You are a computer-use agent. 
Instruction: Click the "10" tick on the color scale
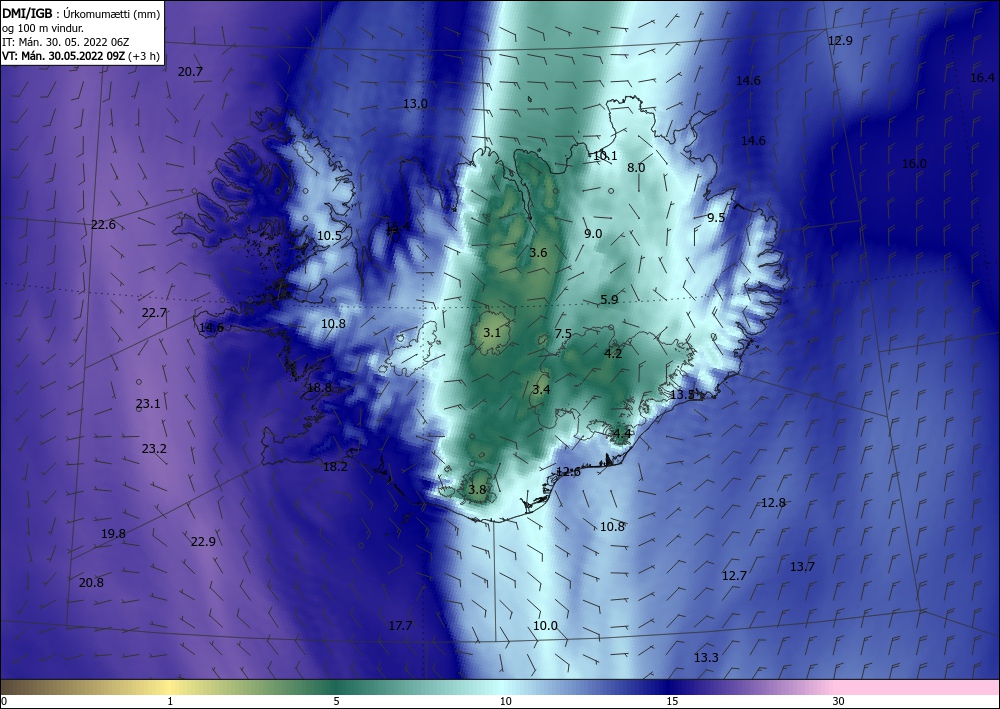click(505, 702)
